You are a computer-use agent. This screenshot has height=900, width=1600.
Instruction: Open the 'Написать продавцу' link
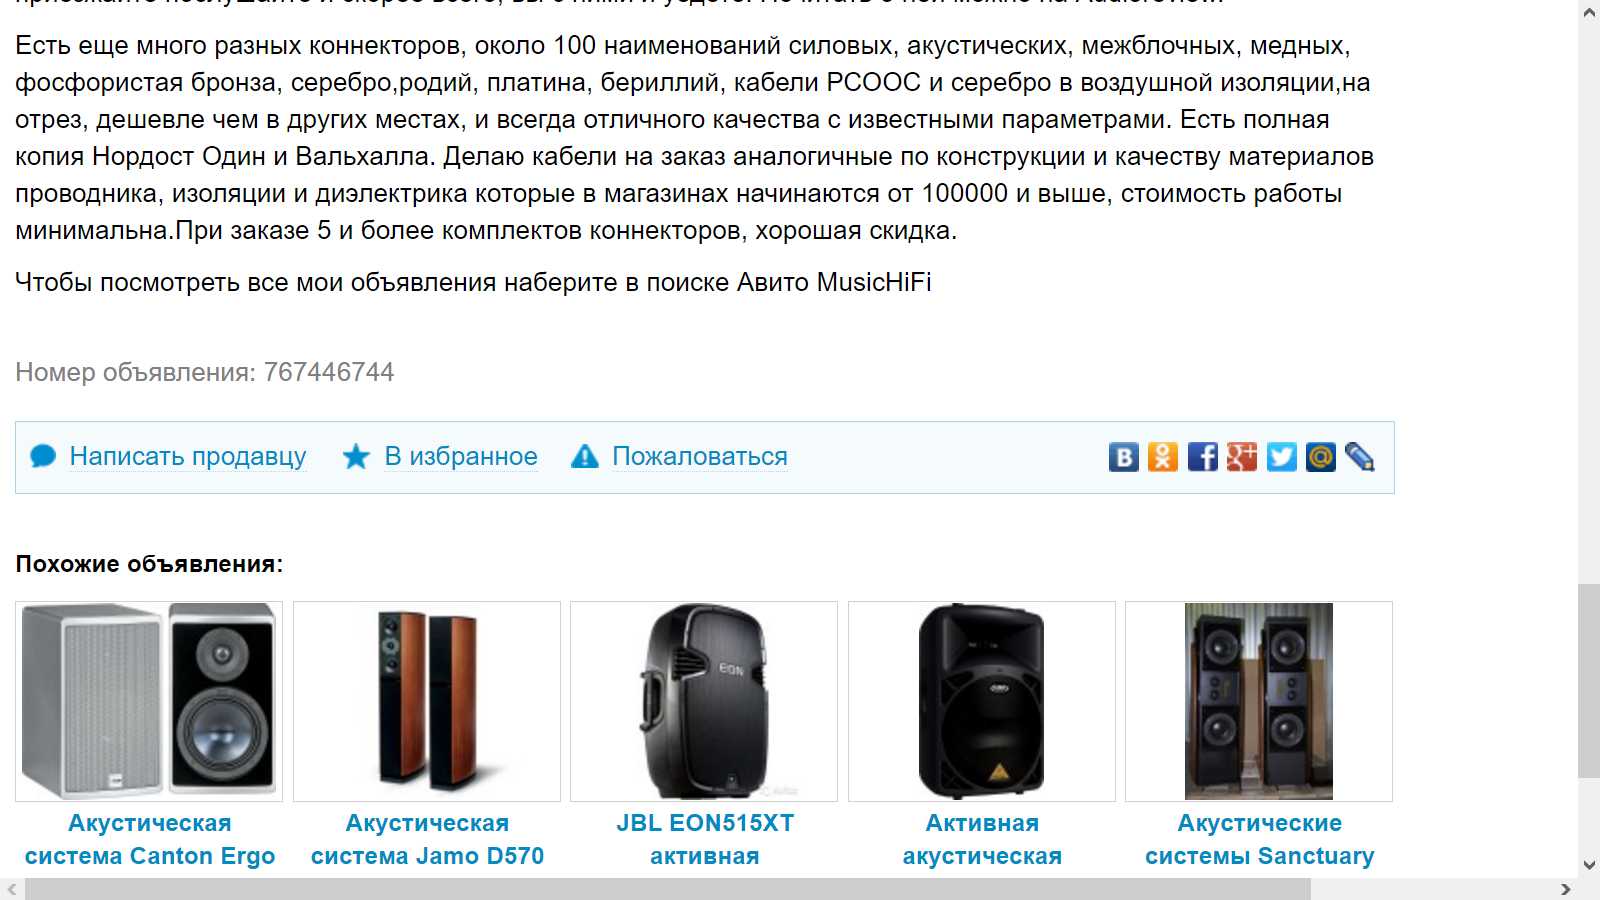(x=188, y=457)
